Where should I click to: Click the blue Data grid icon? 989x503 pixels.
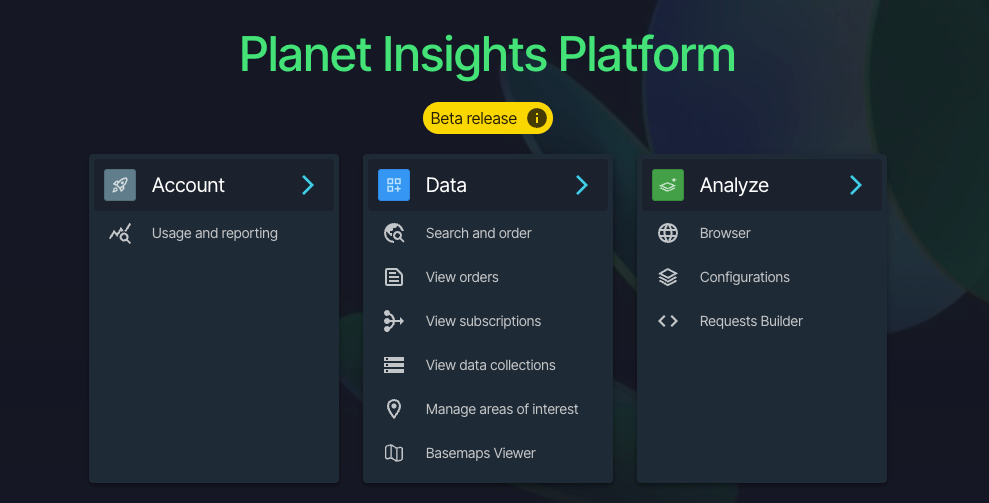pos(394,185)
